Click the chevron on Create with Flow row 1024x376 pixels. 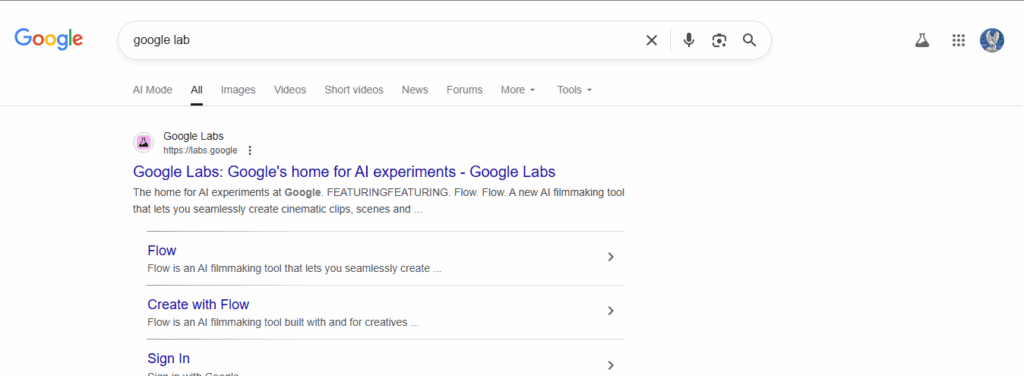611,311
